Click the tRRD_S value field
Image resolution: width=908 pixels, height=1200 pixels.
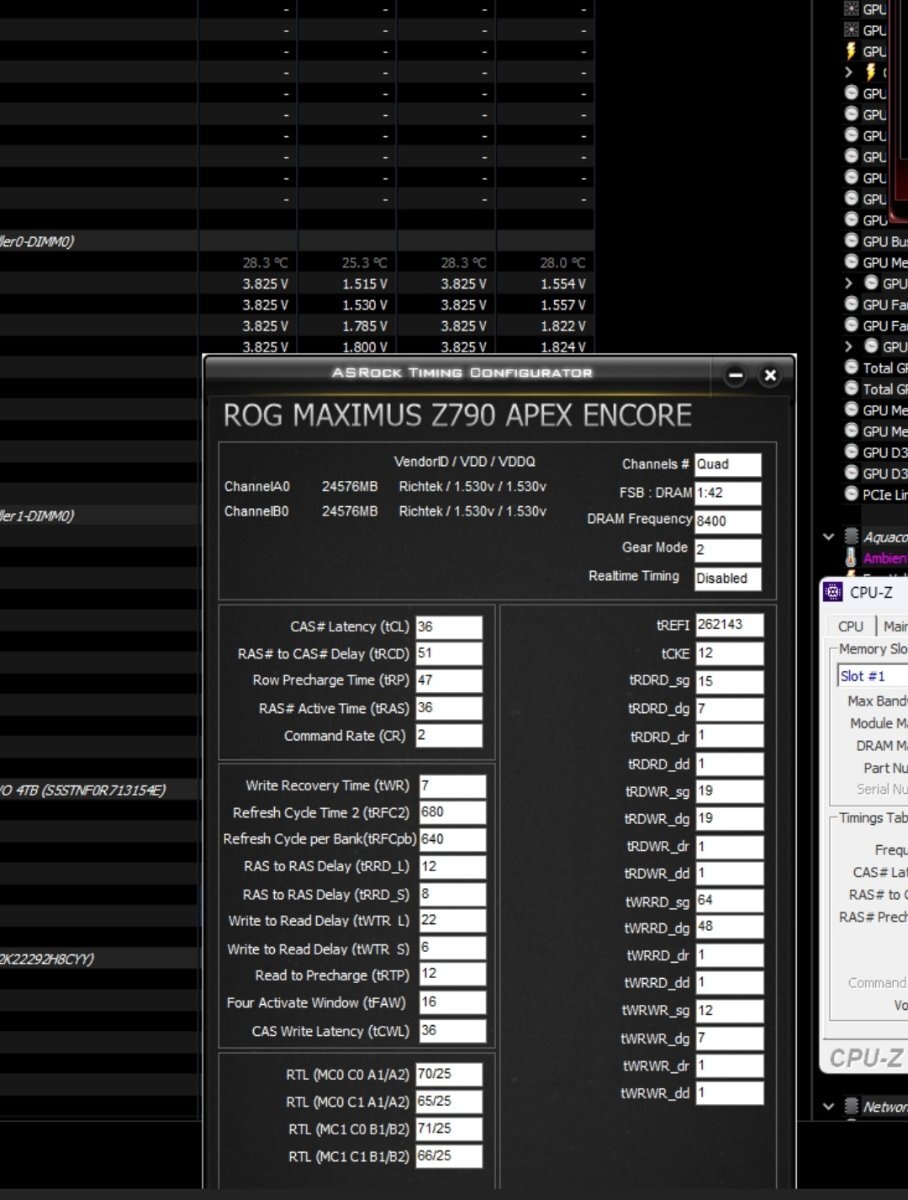coord(452,895)
